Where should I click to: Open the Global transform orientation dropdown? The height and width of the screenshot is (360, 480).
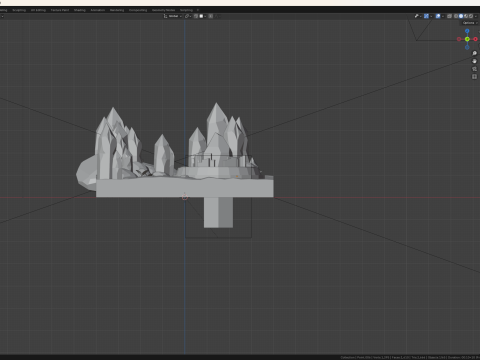173,16
